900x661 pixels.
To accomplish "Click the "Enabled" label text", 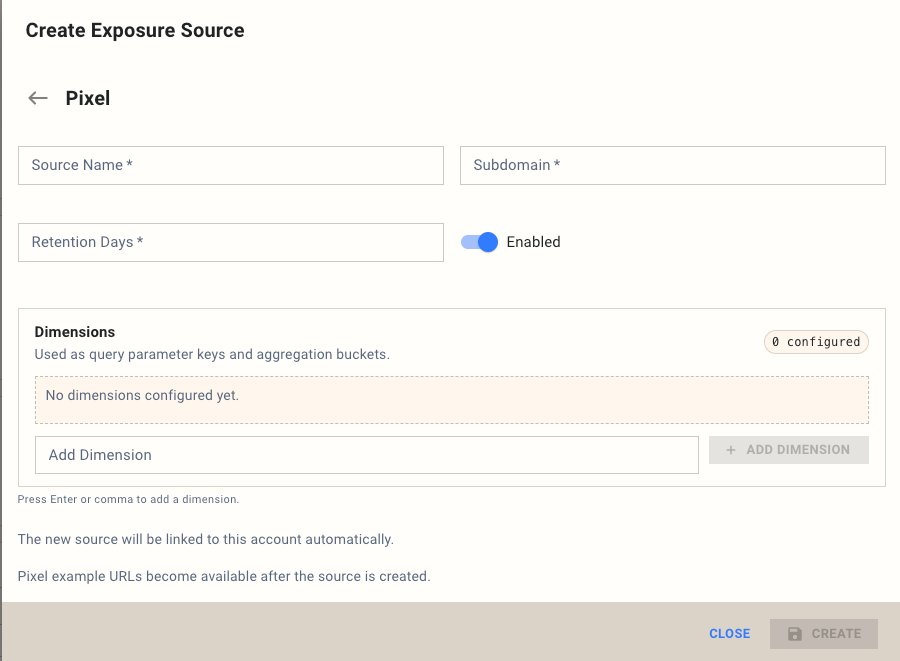I will [533, 242].
